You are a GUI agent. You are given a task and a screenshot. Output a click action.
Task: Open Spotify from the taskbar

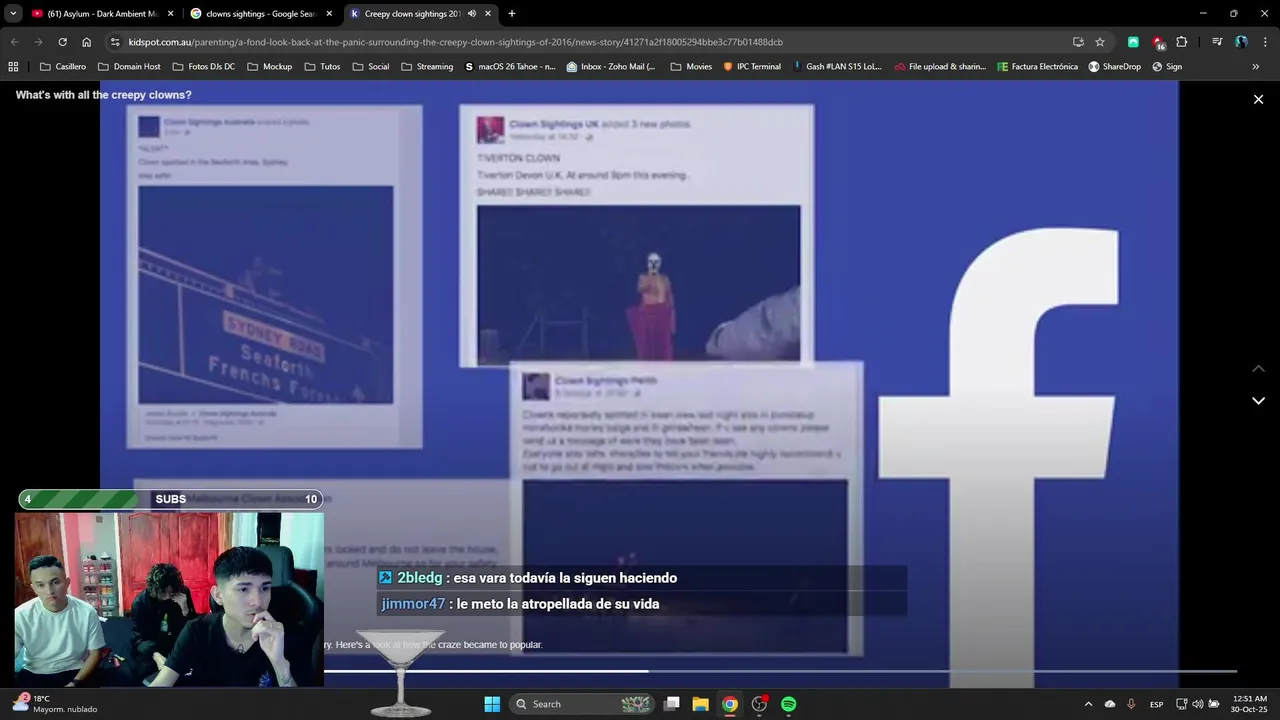tap(789, 704)
